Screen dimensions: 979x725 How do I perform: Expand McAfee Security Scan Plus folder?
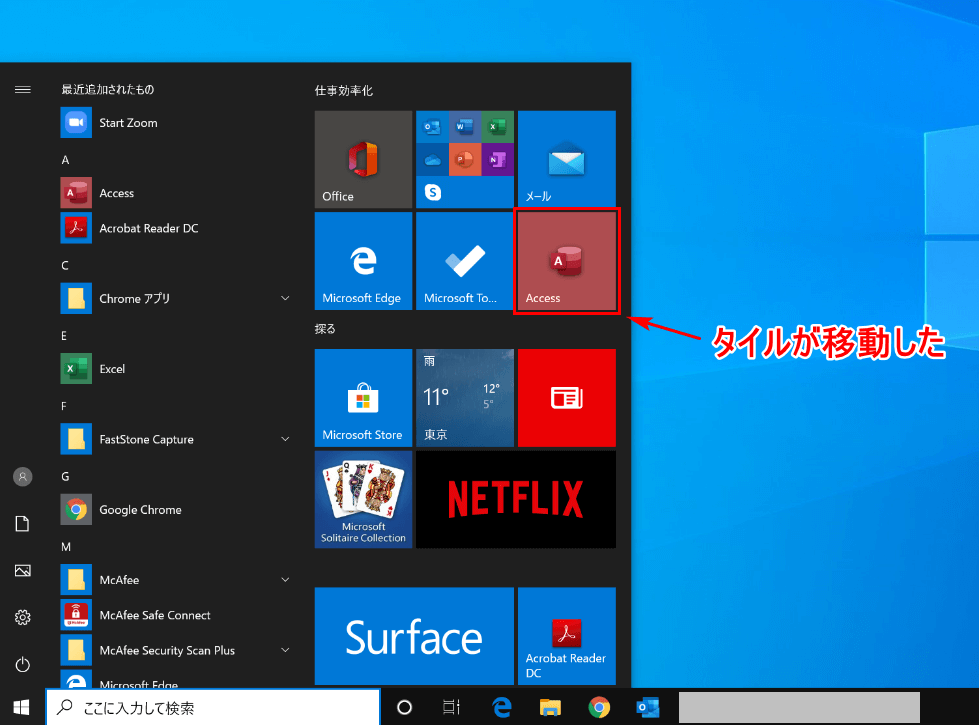(175, 650)
